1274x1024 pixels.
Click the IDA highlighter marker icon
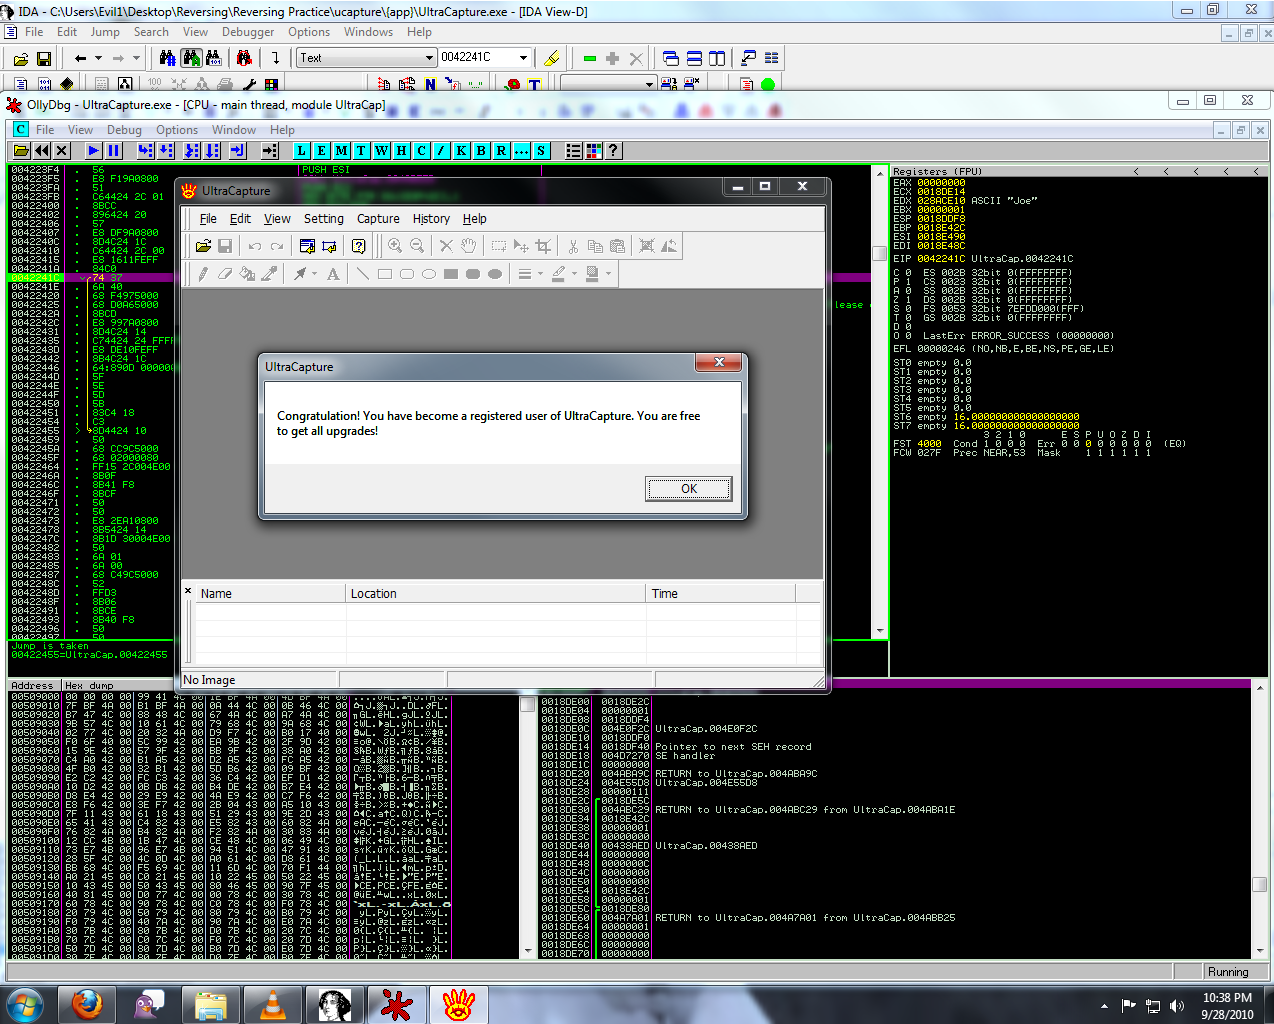pyautogui.click(x=551, y=58)
